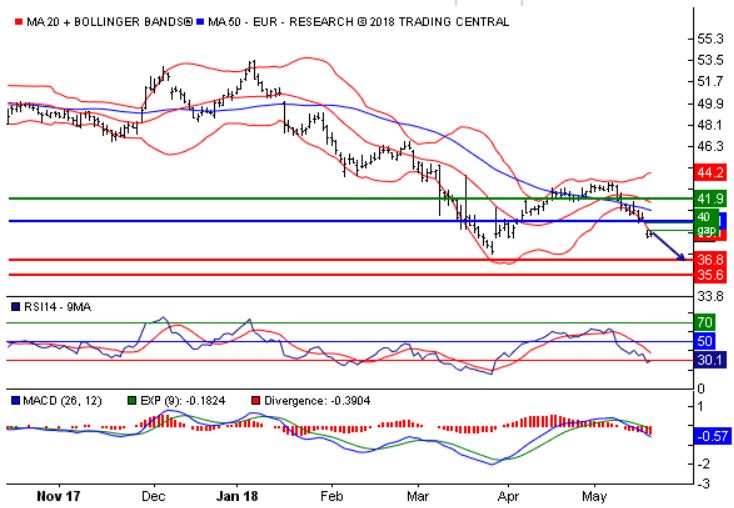
Task: Click the MACD axis value -3
Action: (x=704, y=483)
